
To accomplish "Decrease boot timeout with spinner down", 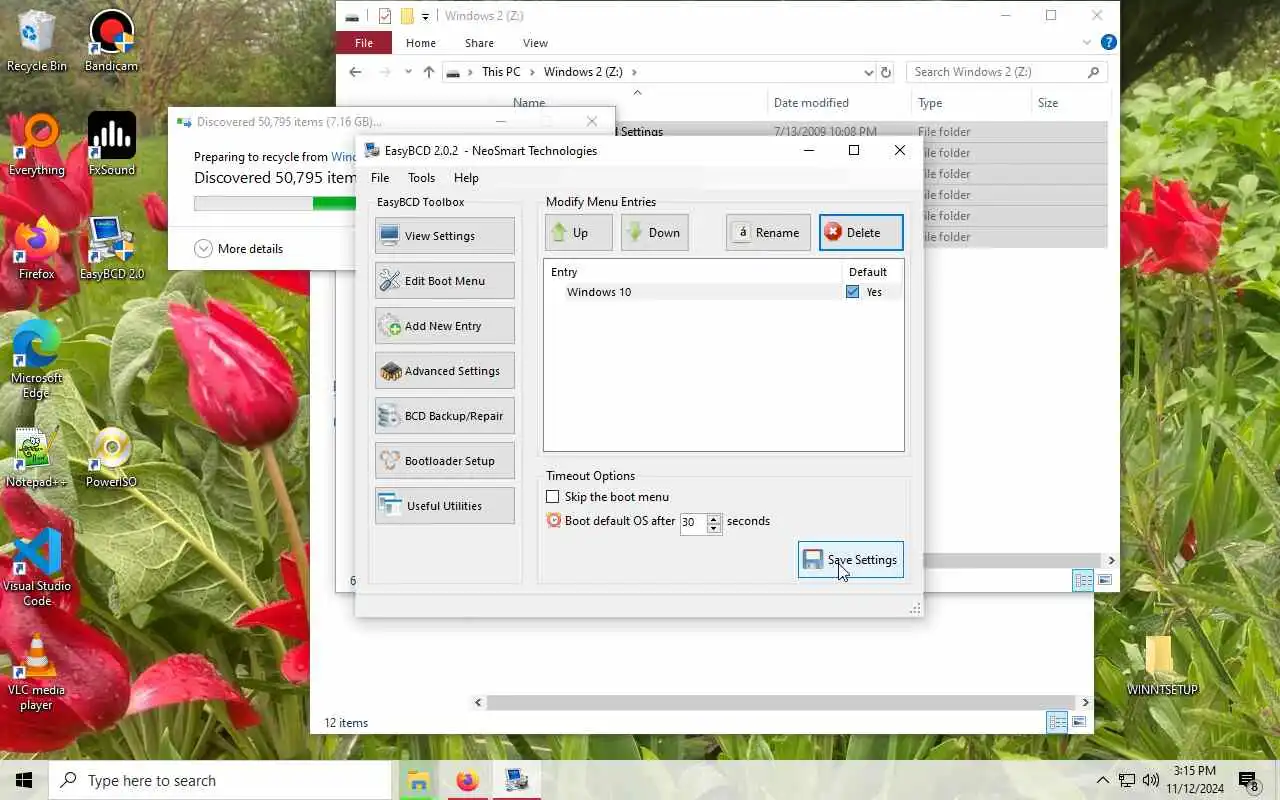I will (x=714, y=528).
